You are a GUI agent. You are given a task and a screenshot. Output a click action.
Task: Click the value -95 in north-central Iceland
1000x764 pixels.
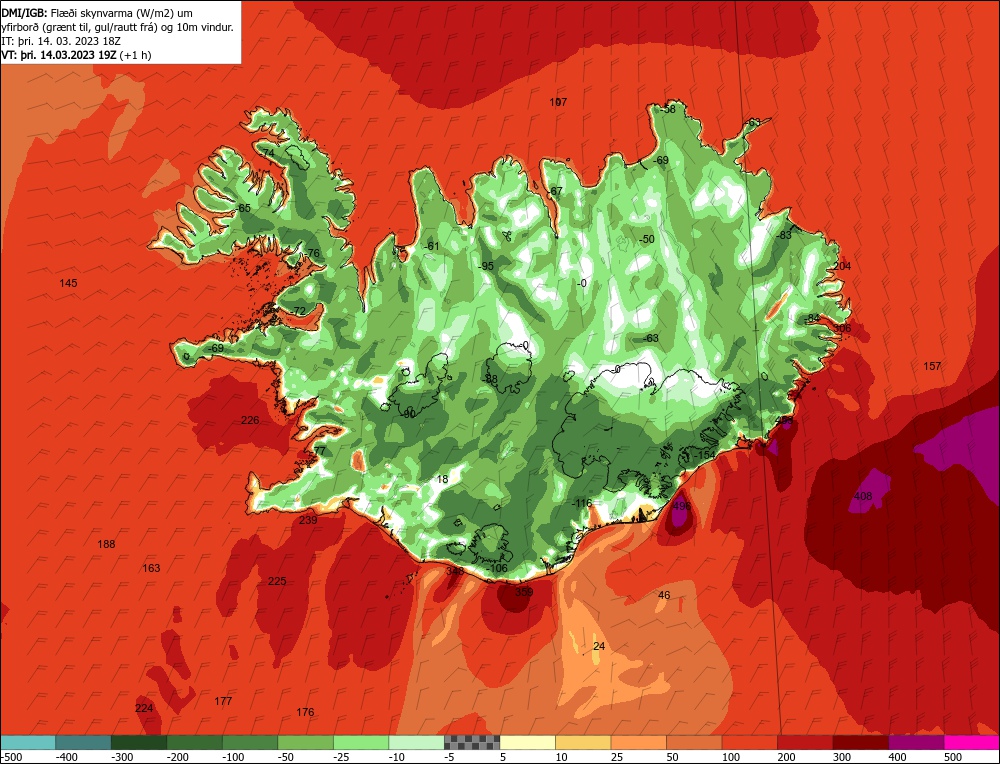(x=487, y=267)
